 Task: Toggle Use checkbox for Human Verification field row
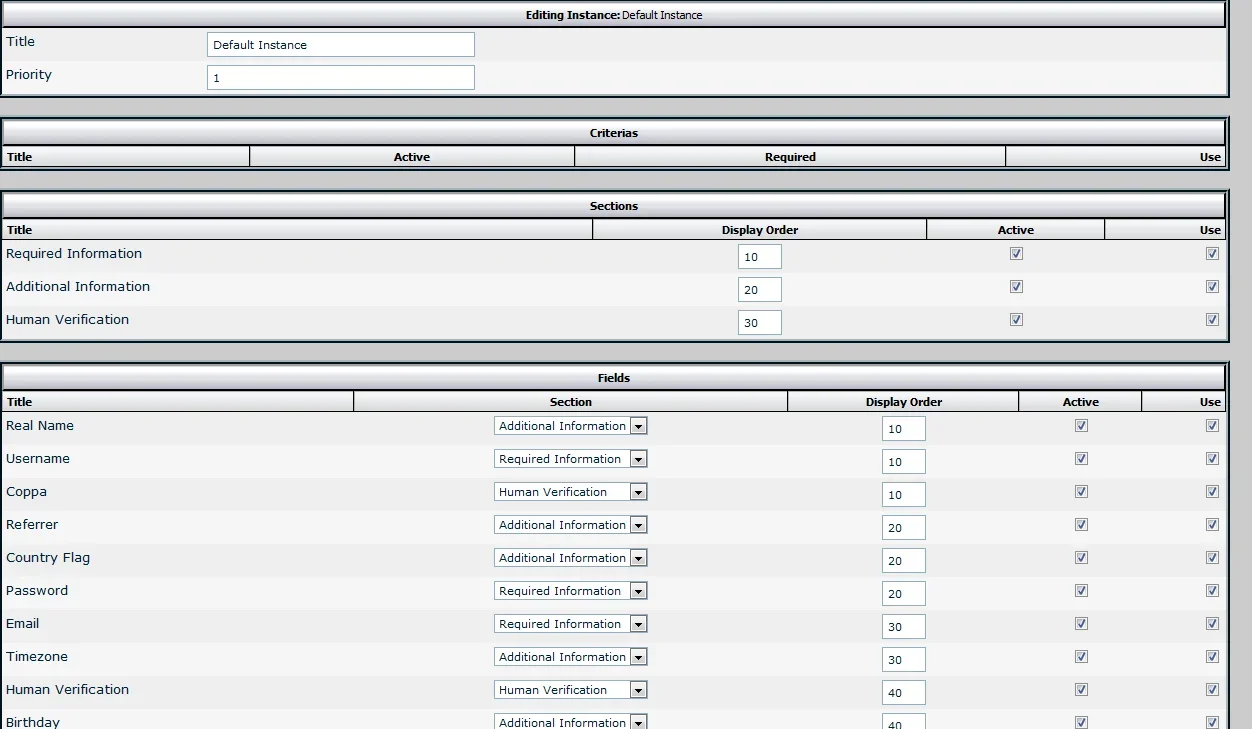(1212, 690)
